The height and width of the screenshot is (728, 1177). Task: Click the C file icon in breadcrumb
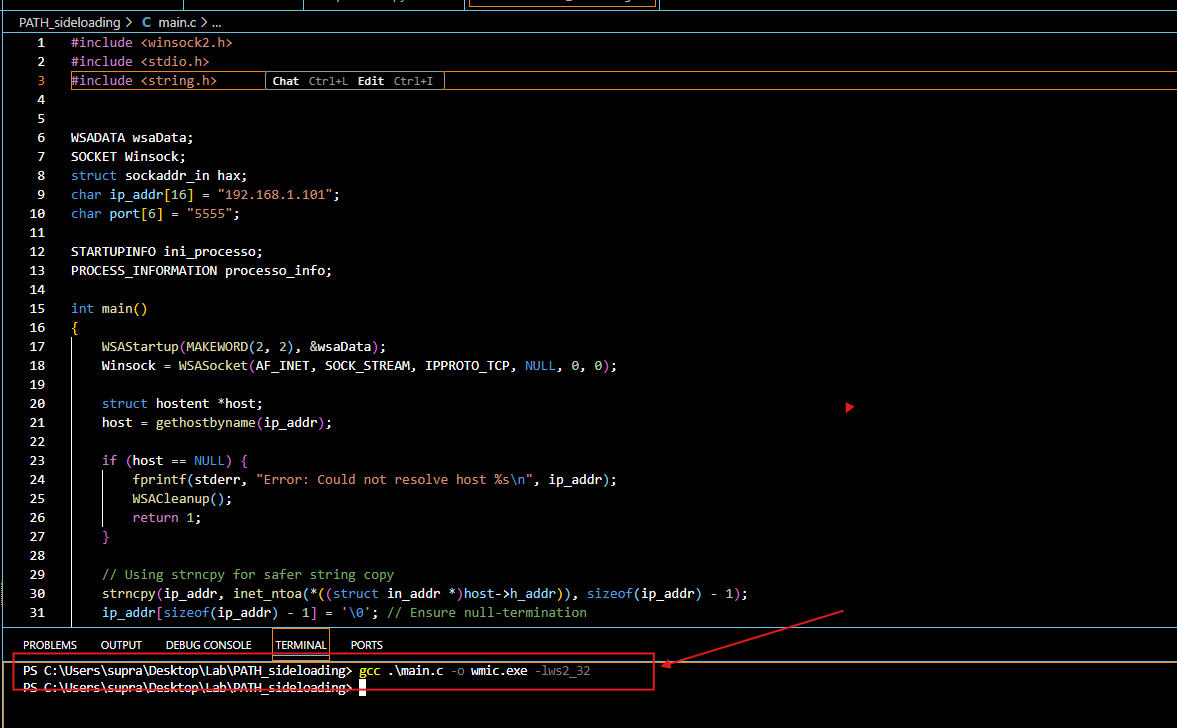point(147,22)
